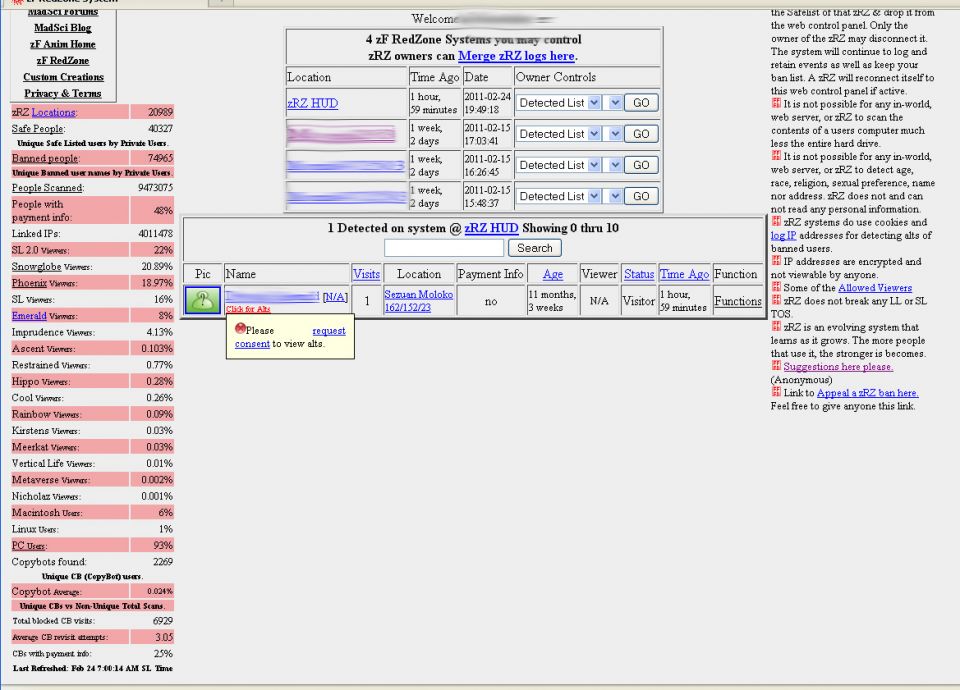
Task: Follow 'Appeal a zRZ ban here.' link
Action: pyautogui.click(x=868, y=393)
